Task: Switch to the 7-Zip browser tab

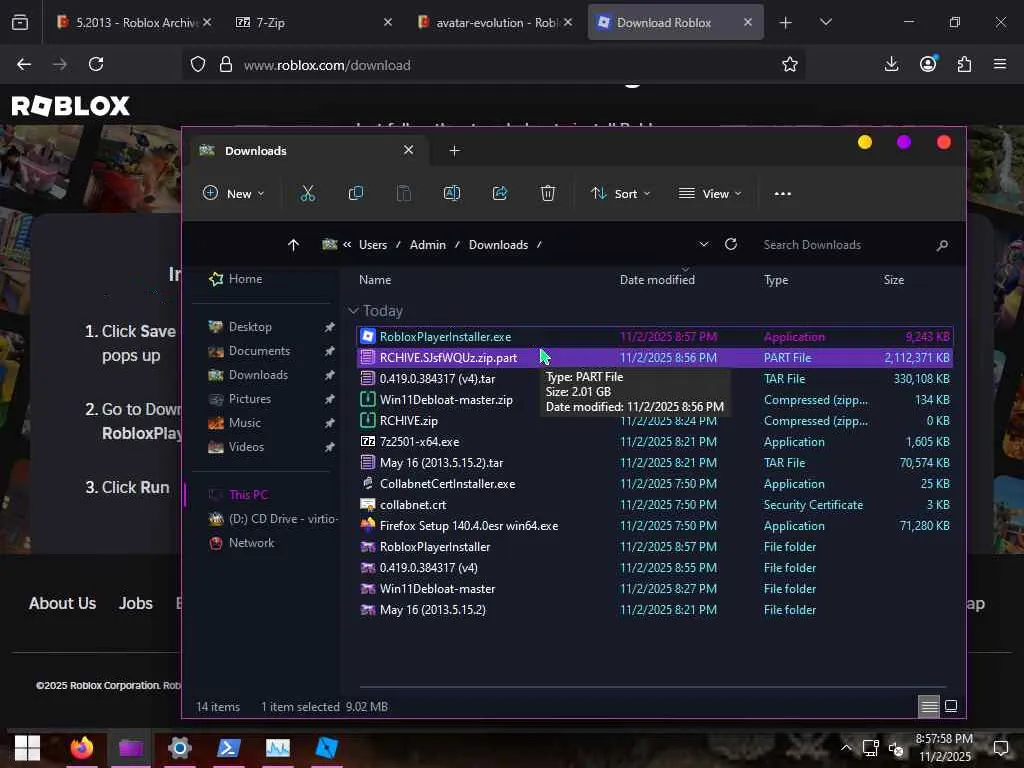Action: (x=313, y=22)
